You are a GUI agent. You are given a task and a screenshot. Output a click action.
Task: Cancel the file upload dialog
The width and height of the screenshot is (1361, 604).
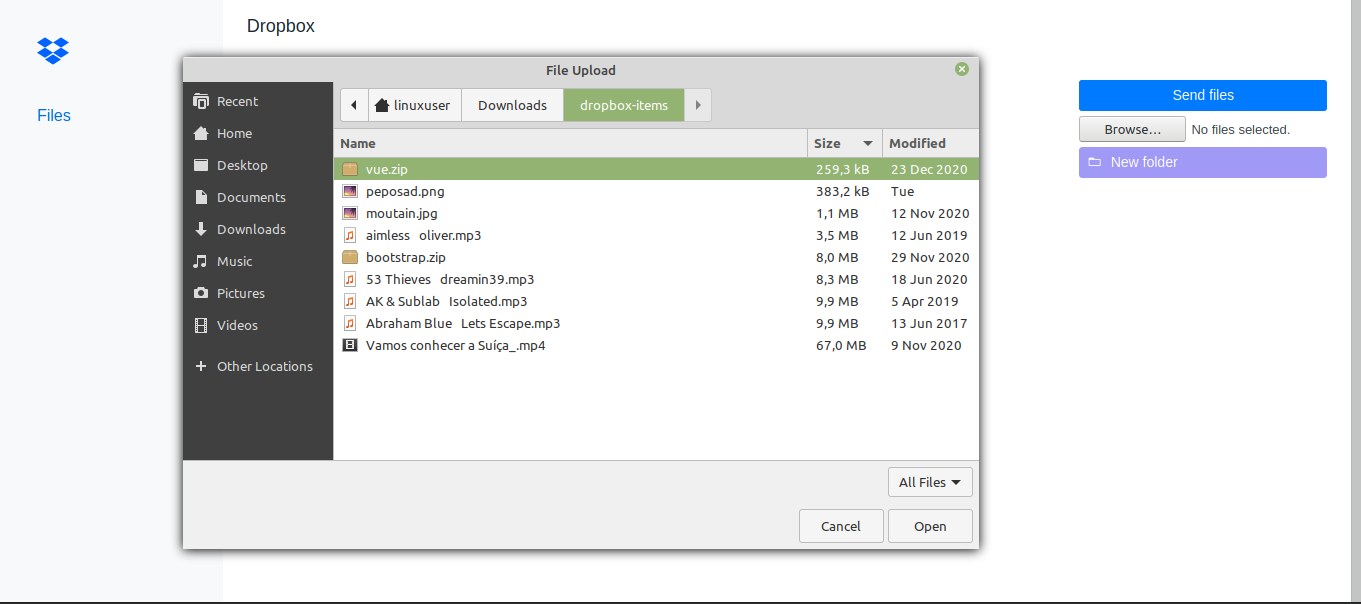841,526
